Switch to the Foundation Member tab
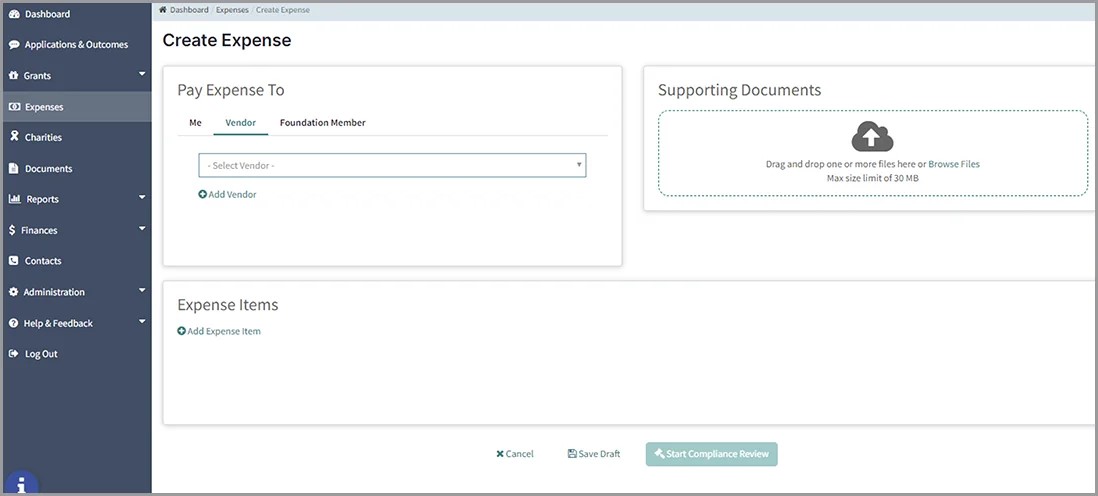The height and width of the screenshot is (496, 1098). click(x=323, y=123)
